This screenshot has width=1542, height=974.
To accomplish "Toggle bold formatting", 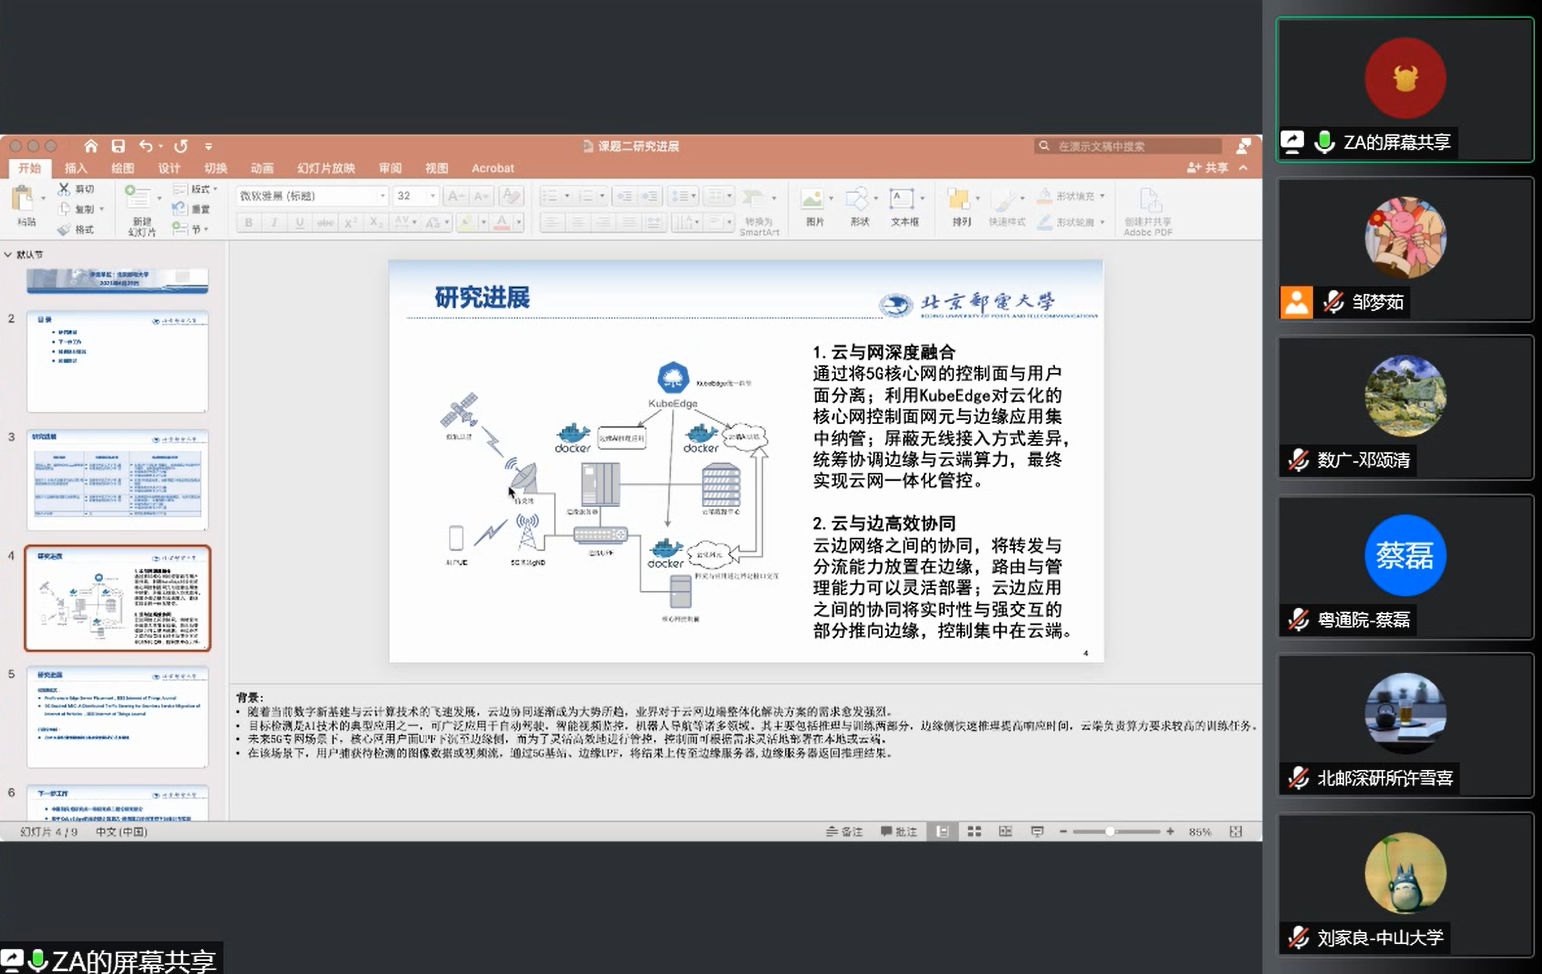I will click(x=248, y=222).
